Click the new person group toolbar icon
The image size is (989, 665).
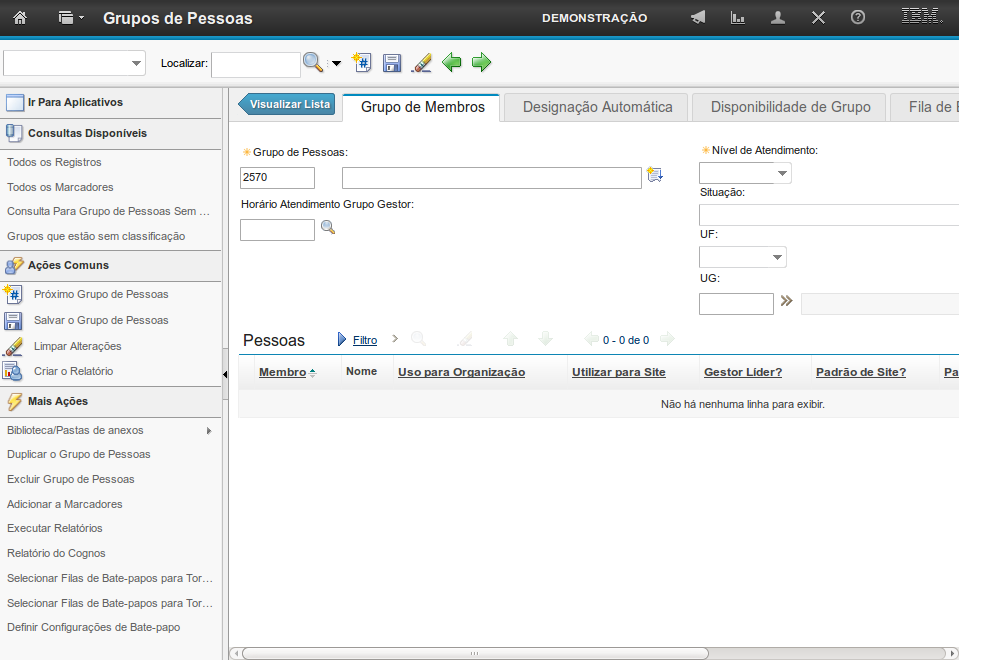click(x=363, y=63)
